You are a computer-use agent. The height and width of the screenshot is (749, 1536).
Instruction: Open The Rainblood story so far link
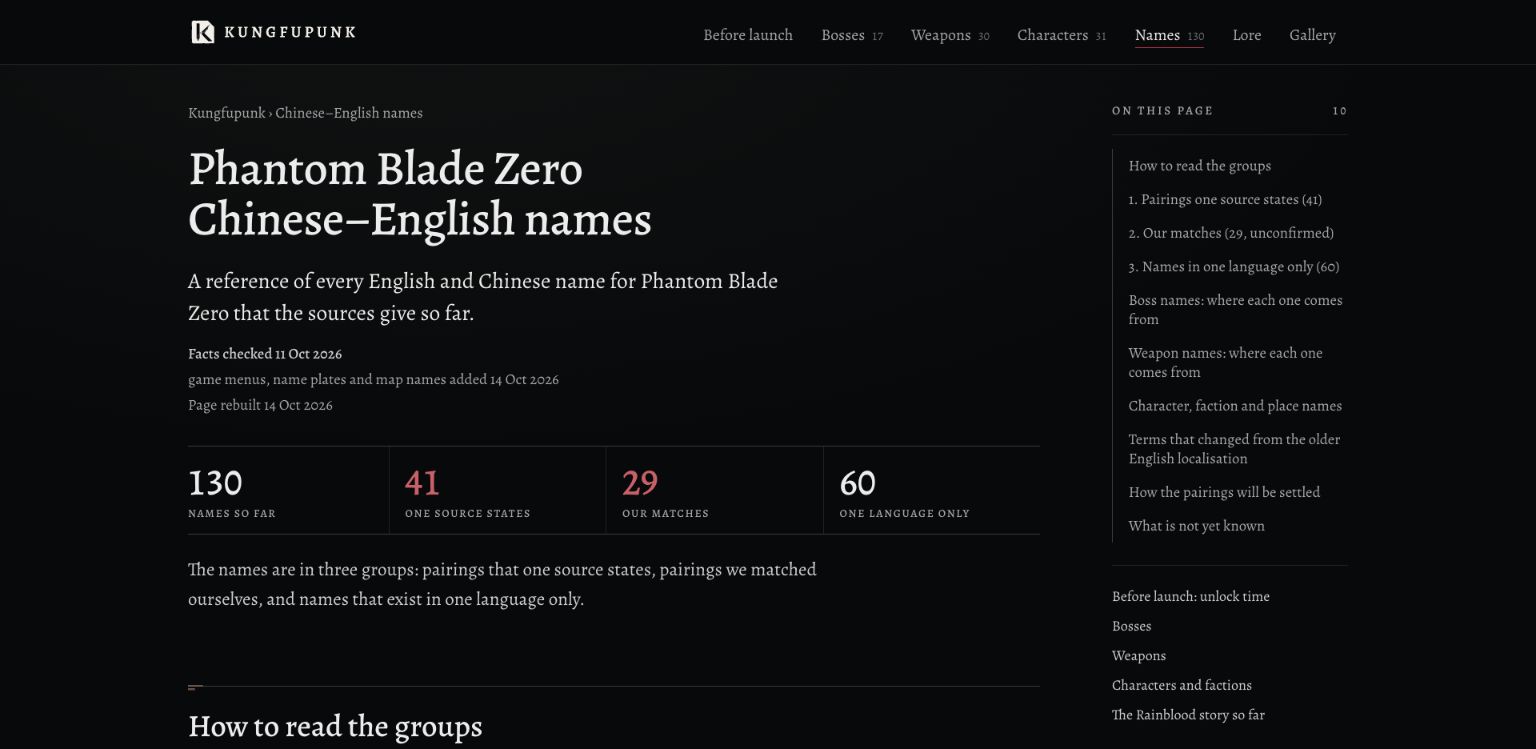tap(1188, 715)
